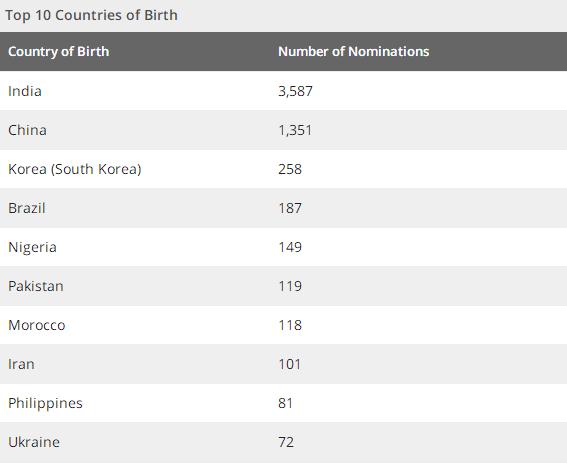
Task: Click the China country cell
Action: point(27,130)
